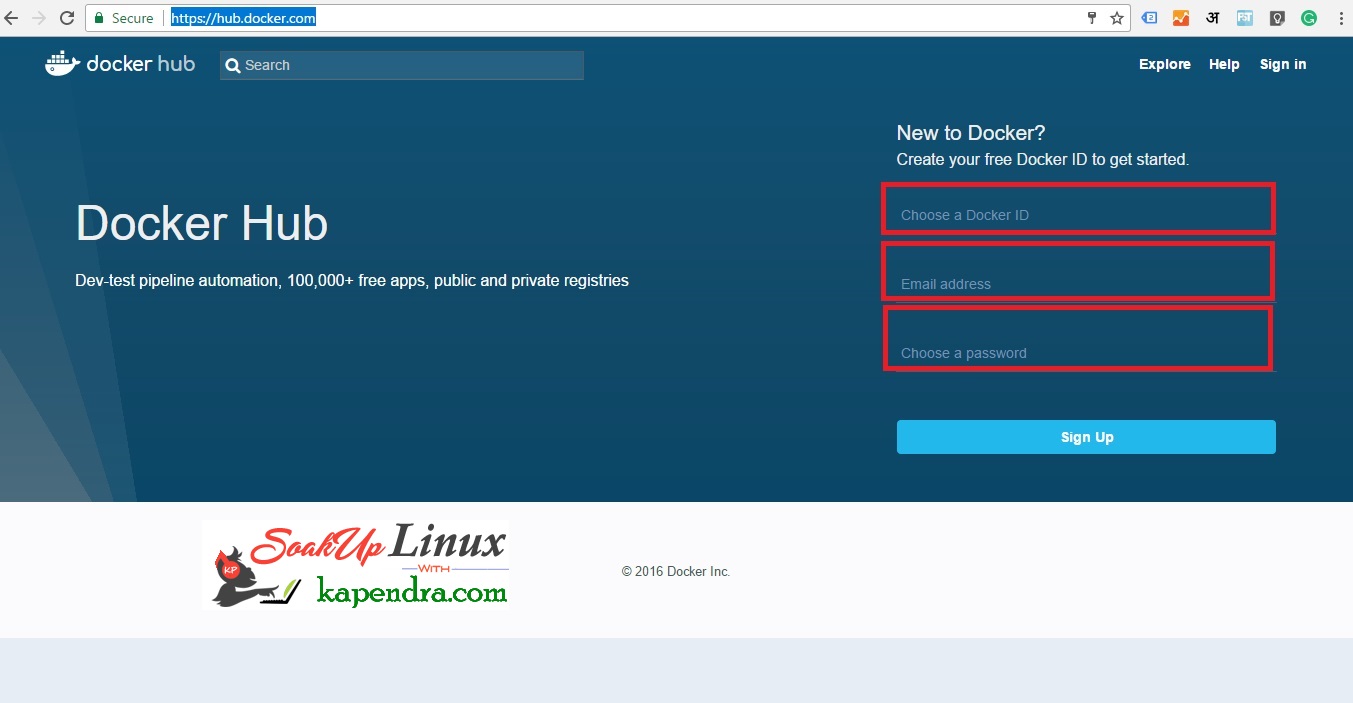This screenshot has width=1353, height=703.
Task: Select the Help menu item
Action: coord(1223,64)
